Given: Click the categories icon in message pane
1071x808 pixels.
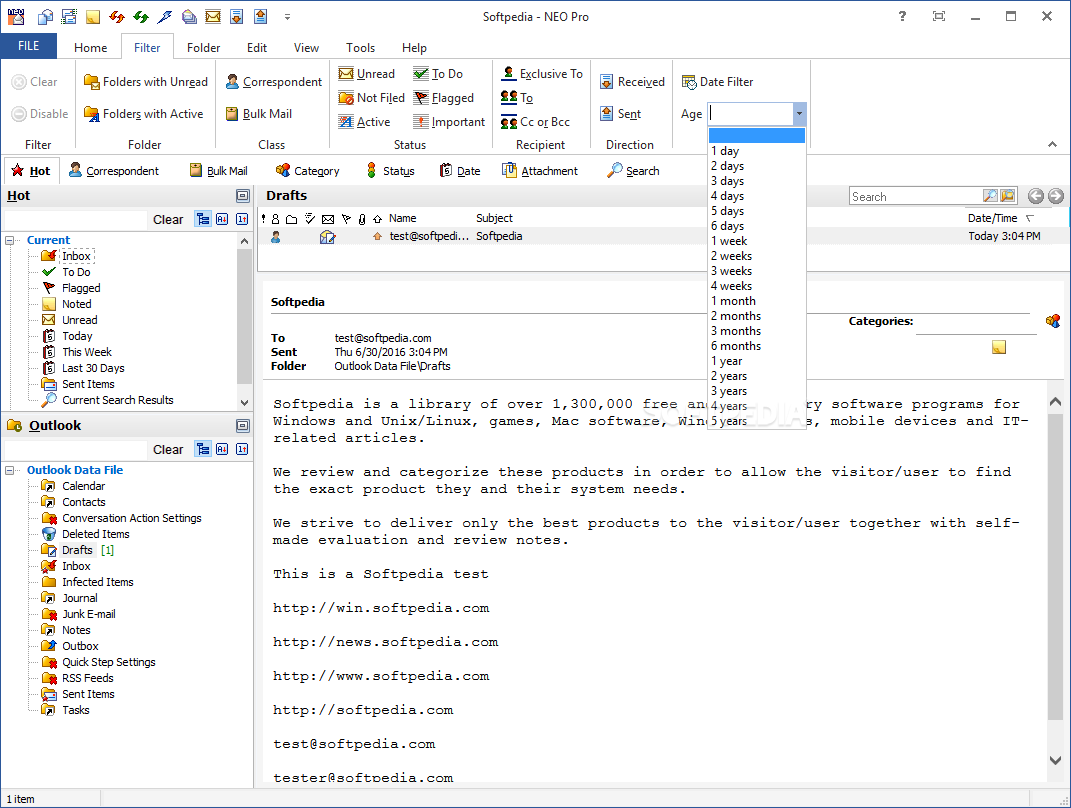Looking at the screenshot, I should click(x=1053, y=320).
